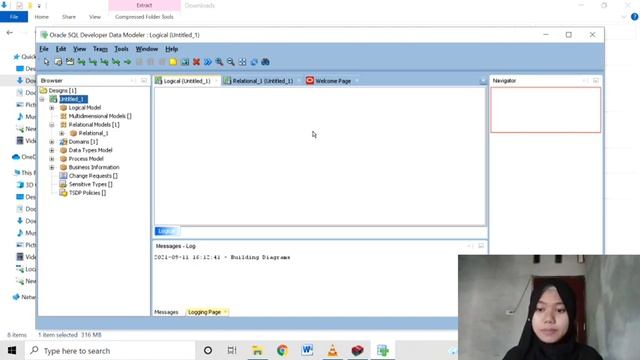
Task: Open the Tools menu
Action: tap(121, 49)
